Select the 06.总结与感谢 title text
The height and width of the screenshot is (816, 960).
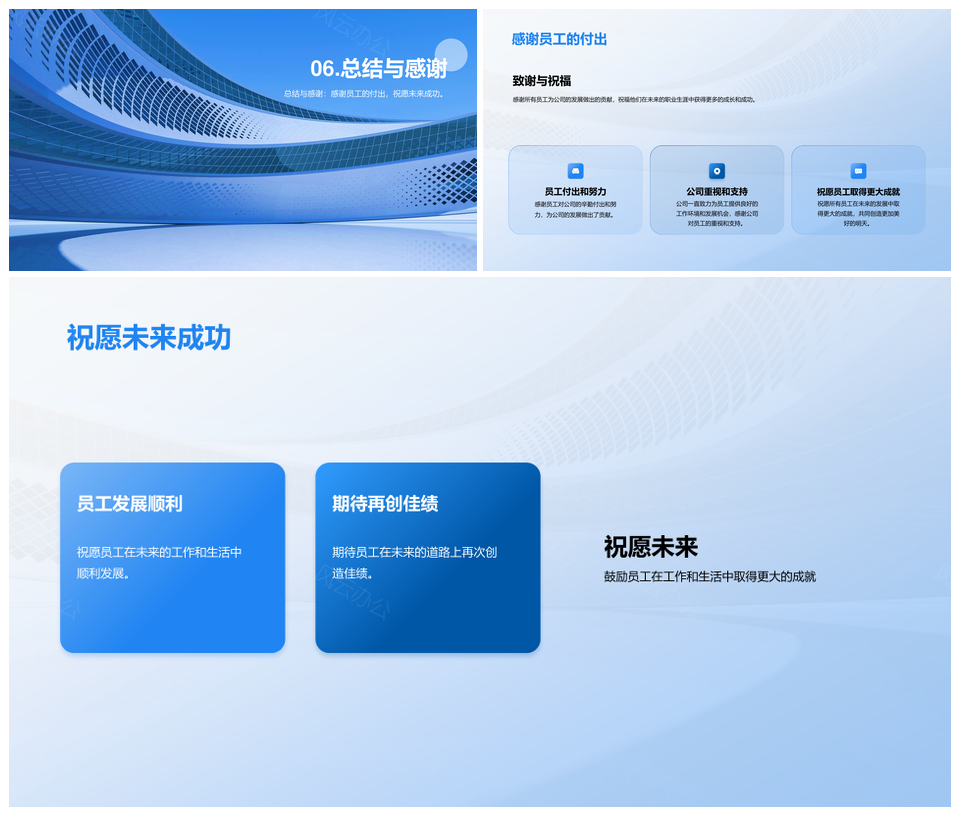click(x=378, y=68)
